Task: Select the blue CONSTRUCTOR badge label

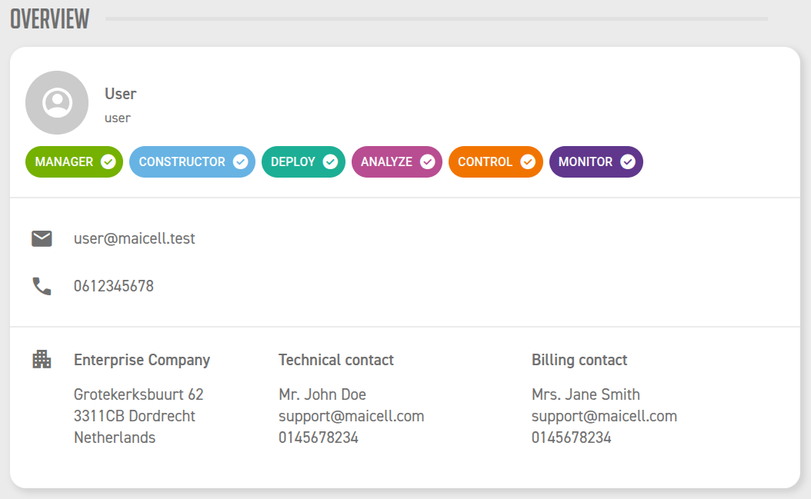Action: (182, 162)
